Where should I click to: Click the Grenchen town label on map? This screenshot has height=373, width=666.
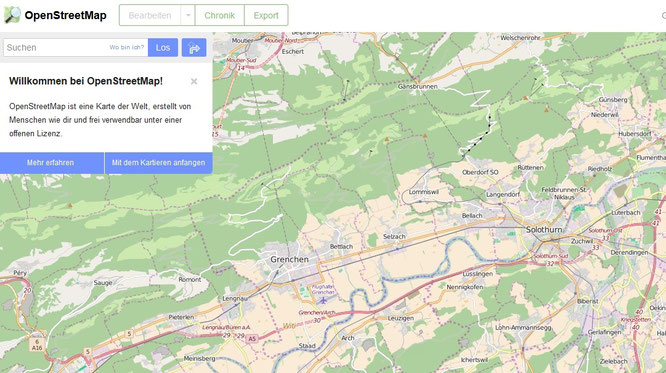click(x=290, y=259)
